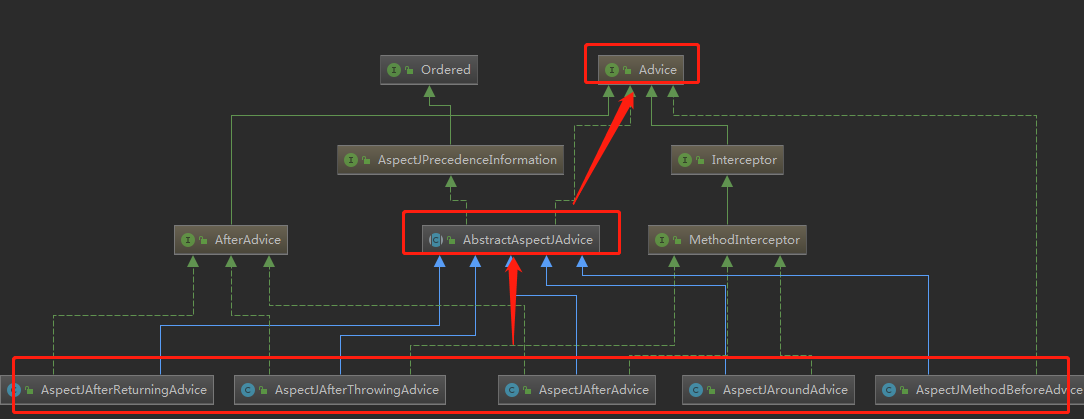Click the interface icon on AspectJPrecedenceInformation
This screenshot has width=1084, height=419.
pos(351,160)
